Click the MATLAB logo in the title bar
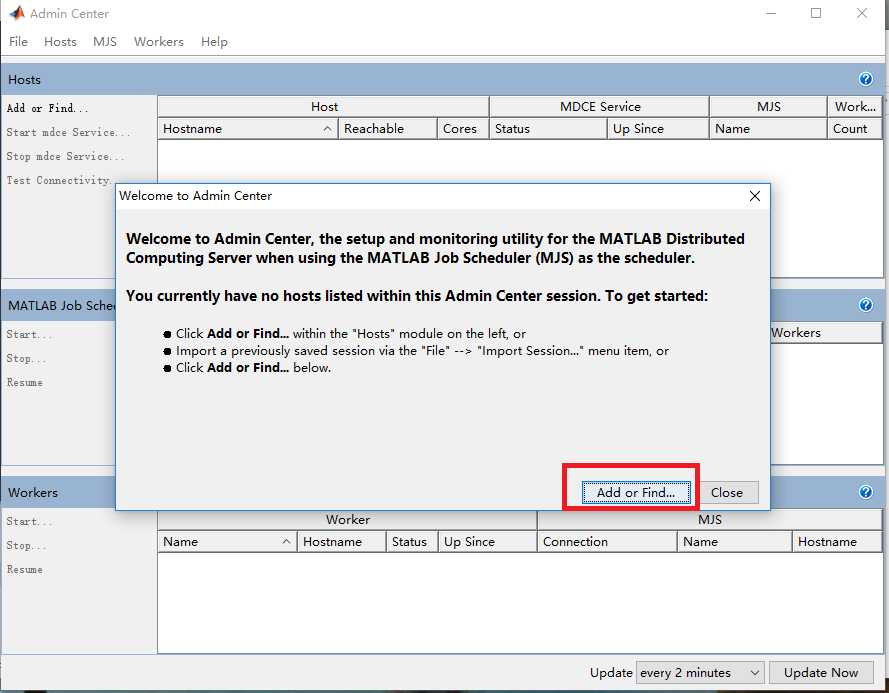Image resolution: width=889 pixels, height=693 pixels. click(17, 13)
